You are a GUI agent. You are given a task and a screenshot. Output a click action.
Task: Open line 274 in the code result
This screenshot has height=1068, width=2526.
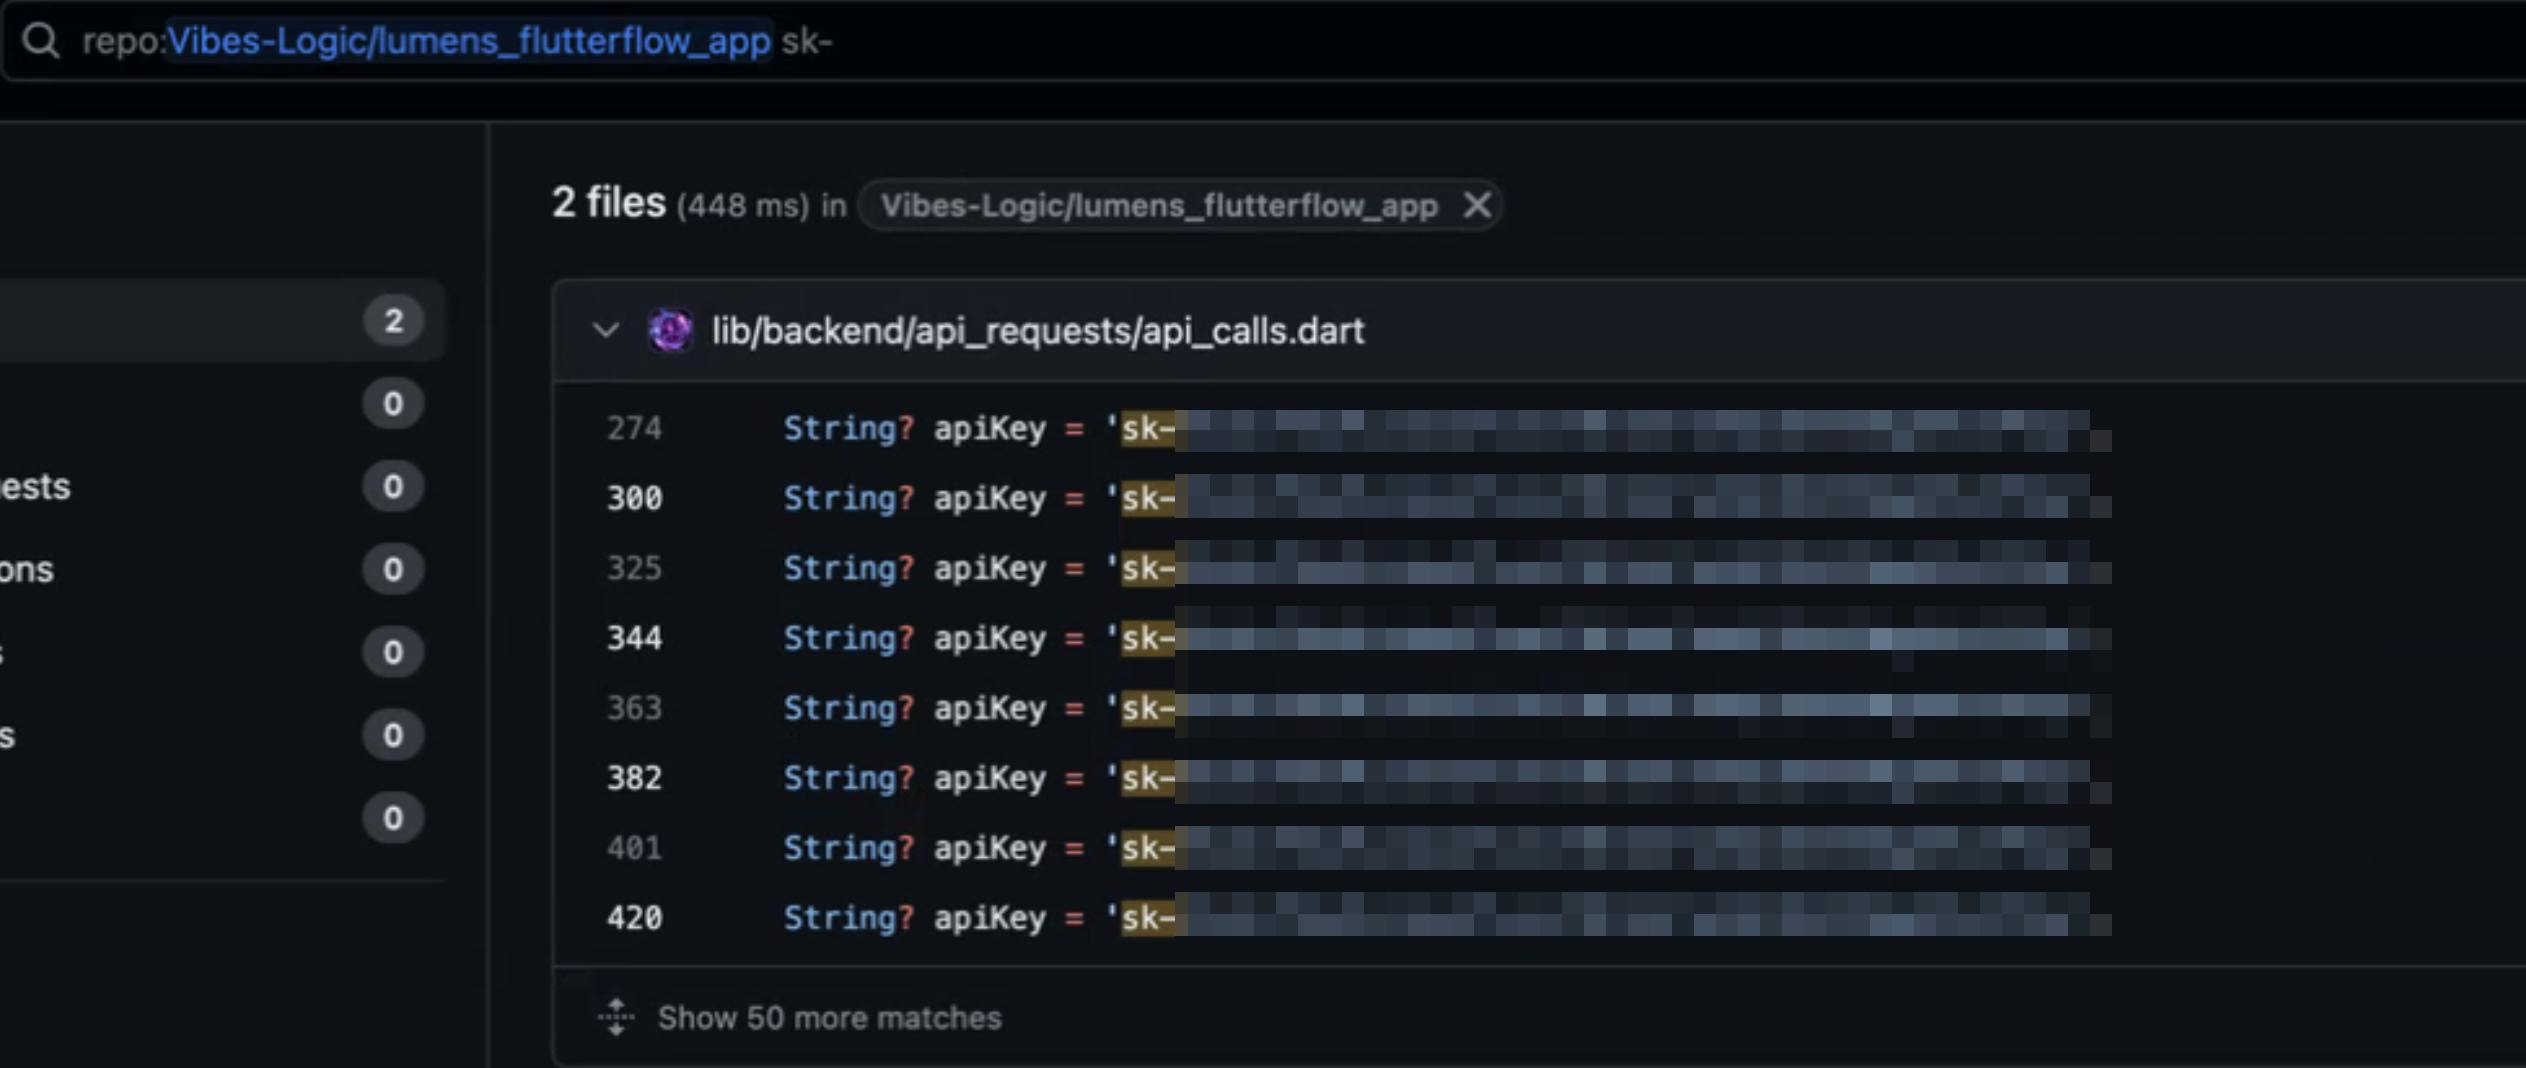(x=634, y=428)
